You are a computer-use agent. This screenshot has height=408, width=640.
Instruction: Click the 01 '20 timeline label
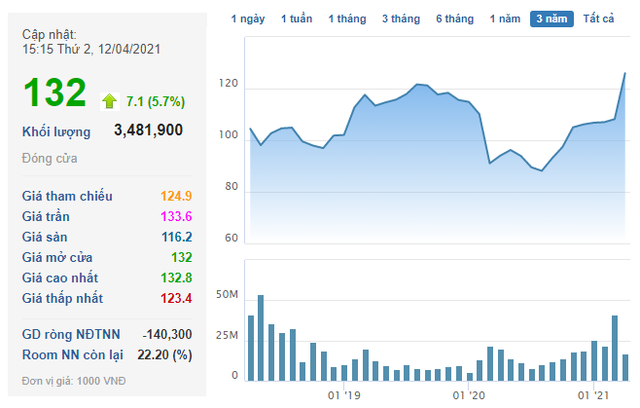click(x=468, y=395)
